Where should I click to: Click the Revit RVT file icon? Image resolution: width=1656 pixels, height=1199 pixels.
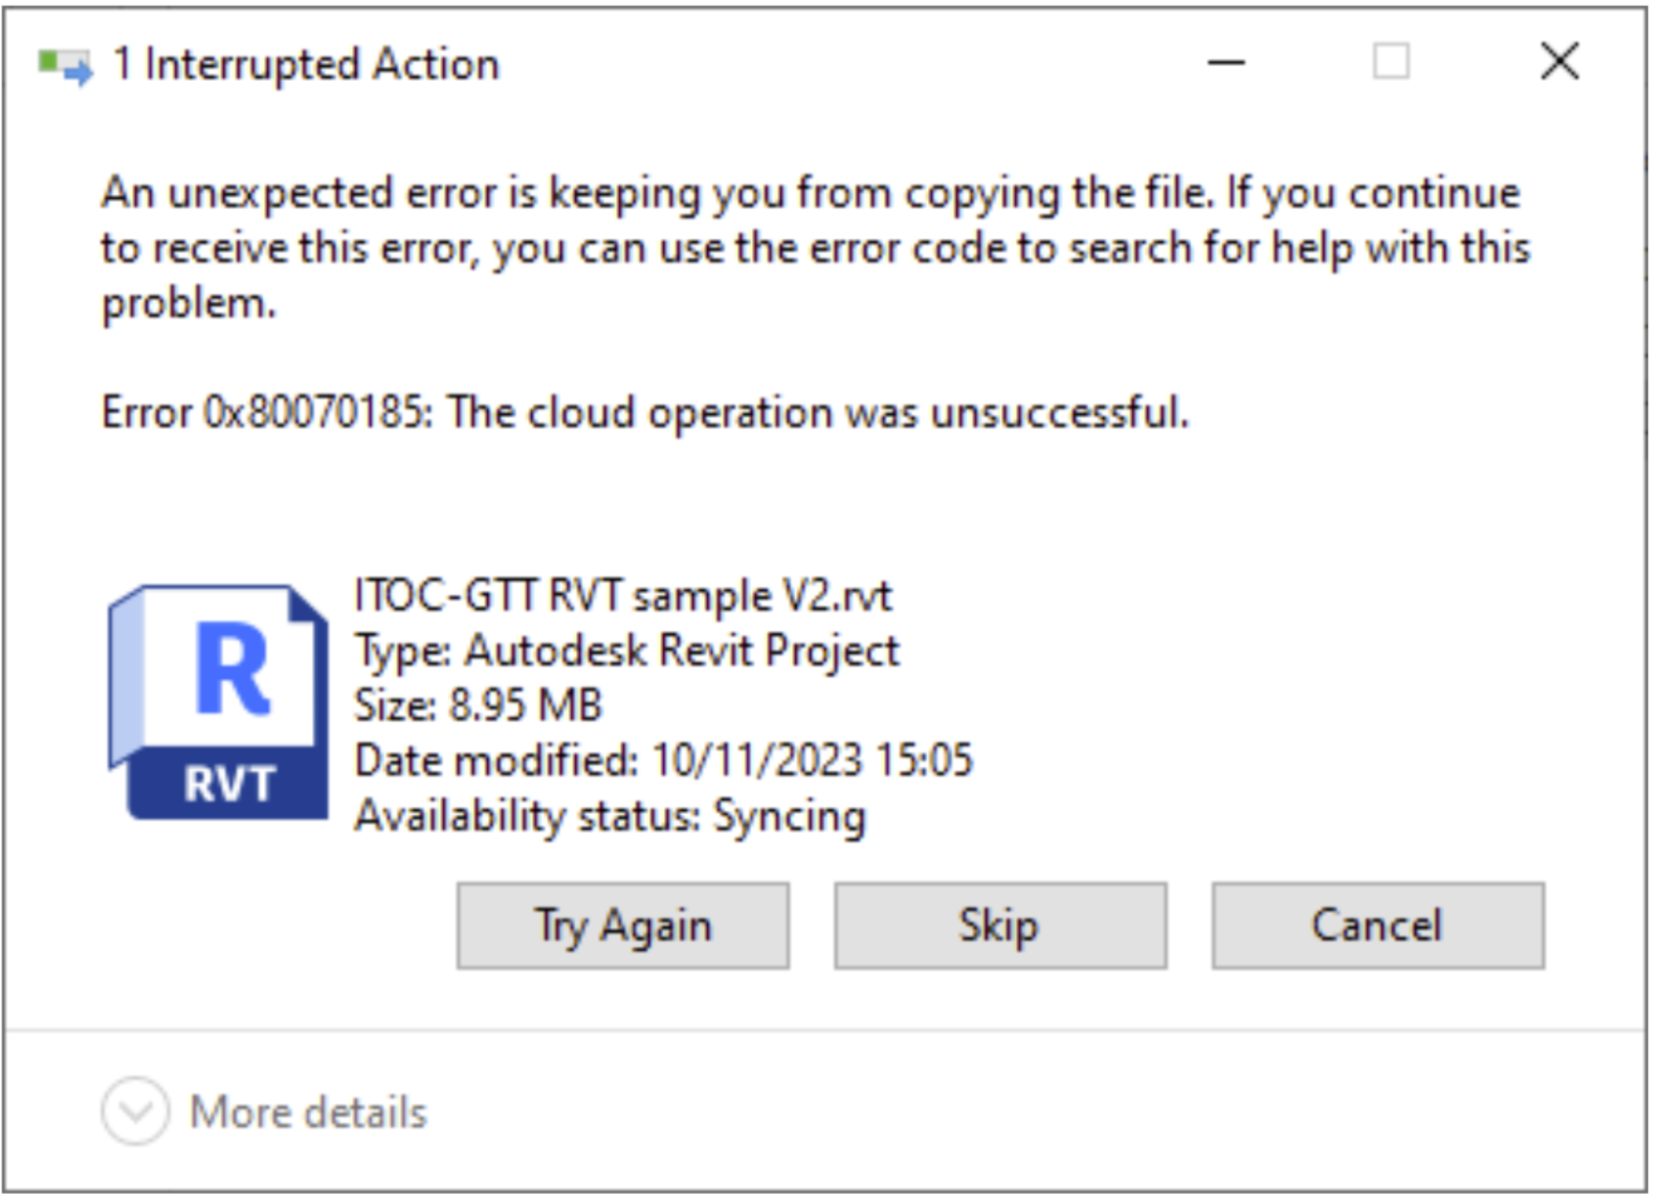[x=218, y=702]
